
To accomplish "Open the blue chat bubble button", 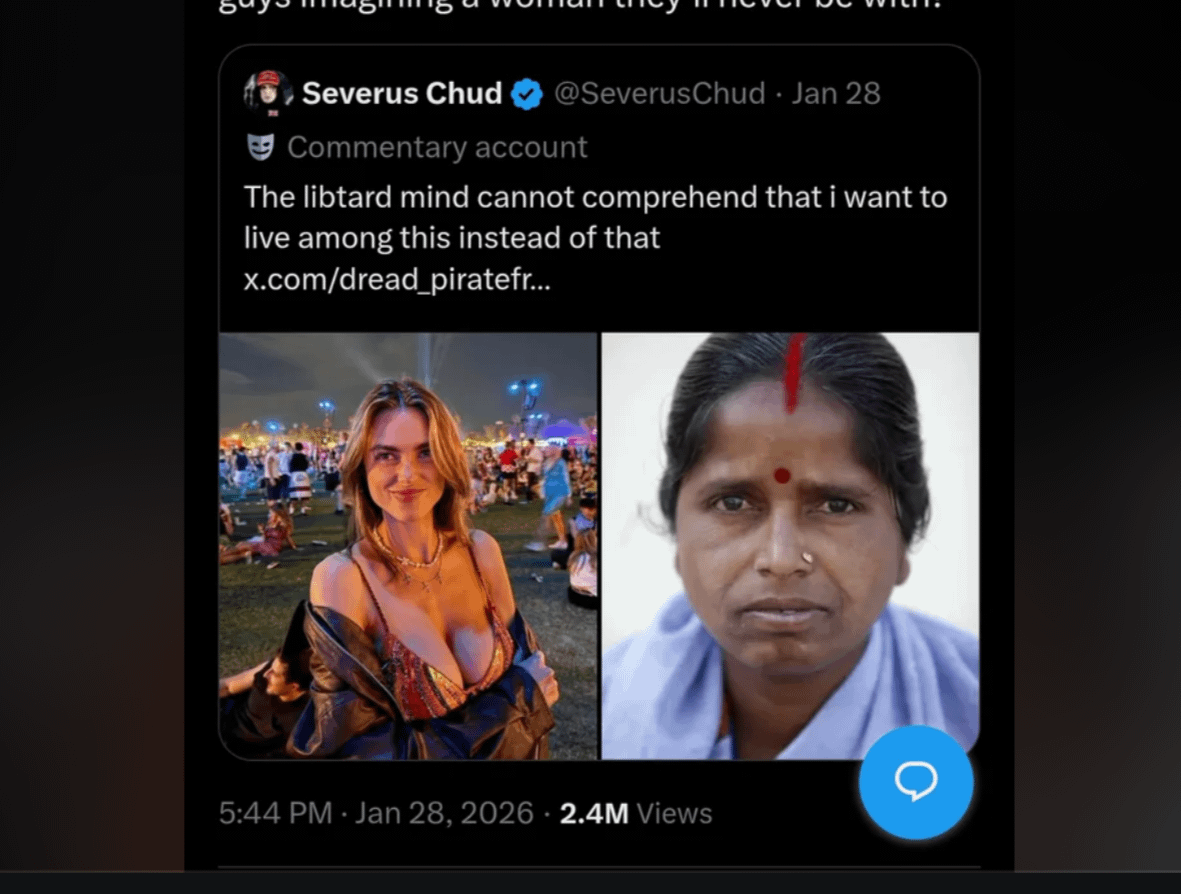I will pyautogui.click(x=915, y=782).
